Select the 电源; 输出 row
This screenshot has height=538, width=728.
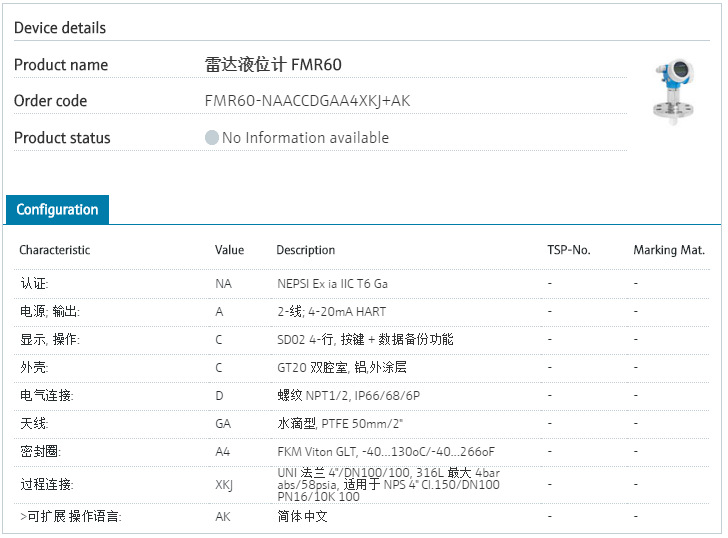point(49,312)
